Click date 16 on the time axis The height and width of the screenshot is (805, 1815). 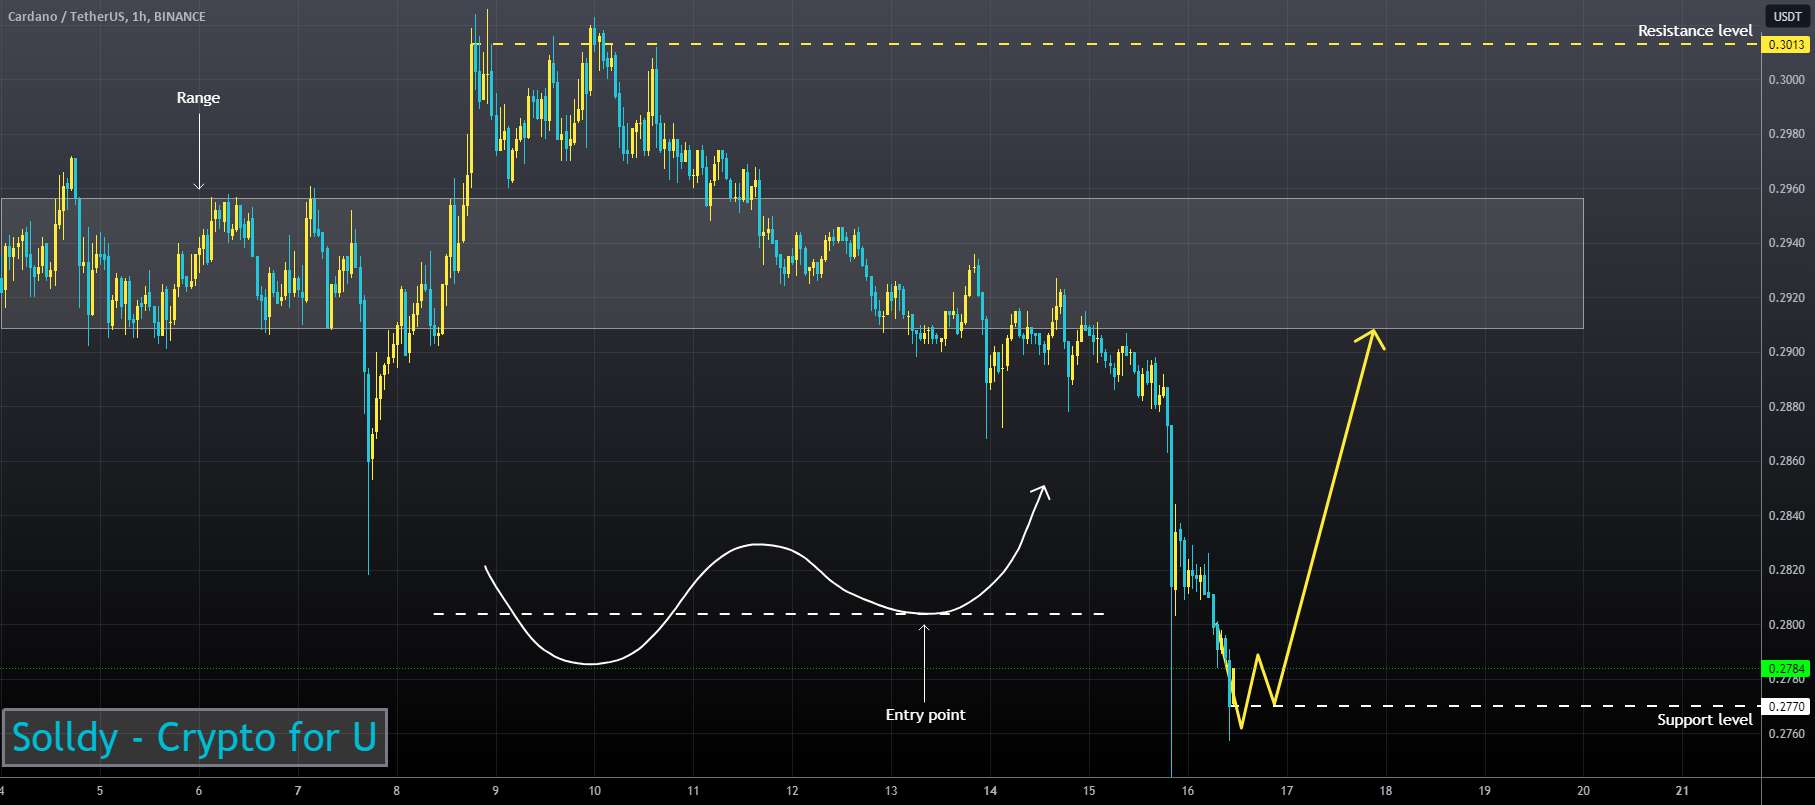pyautogui.click(x=1187, y=791)
